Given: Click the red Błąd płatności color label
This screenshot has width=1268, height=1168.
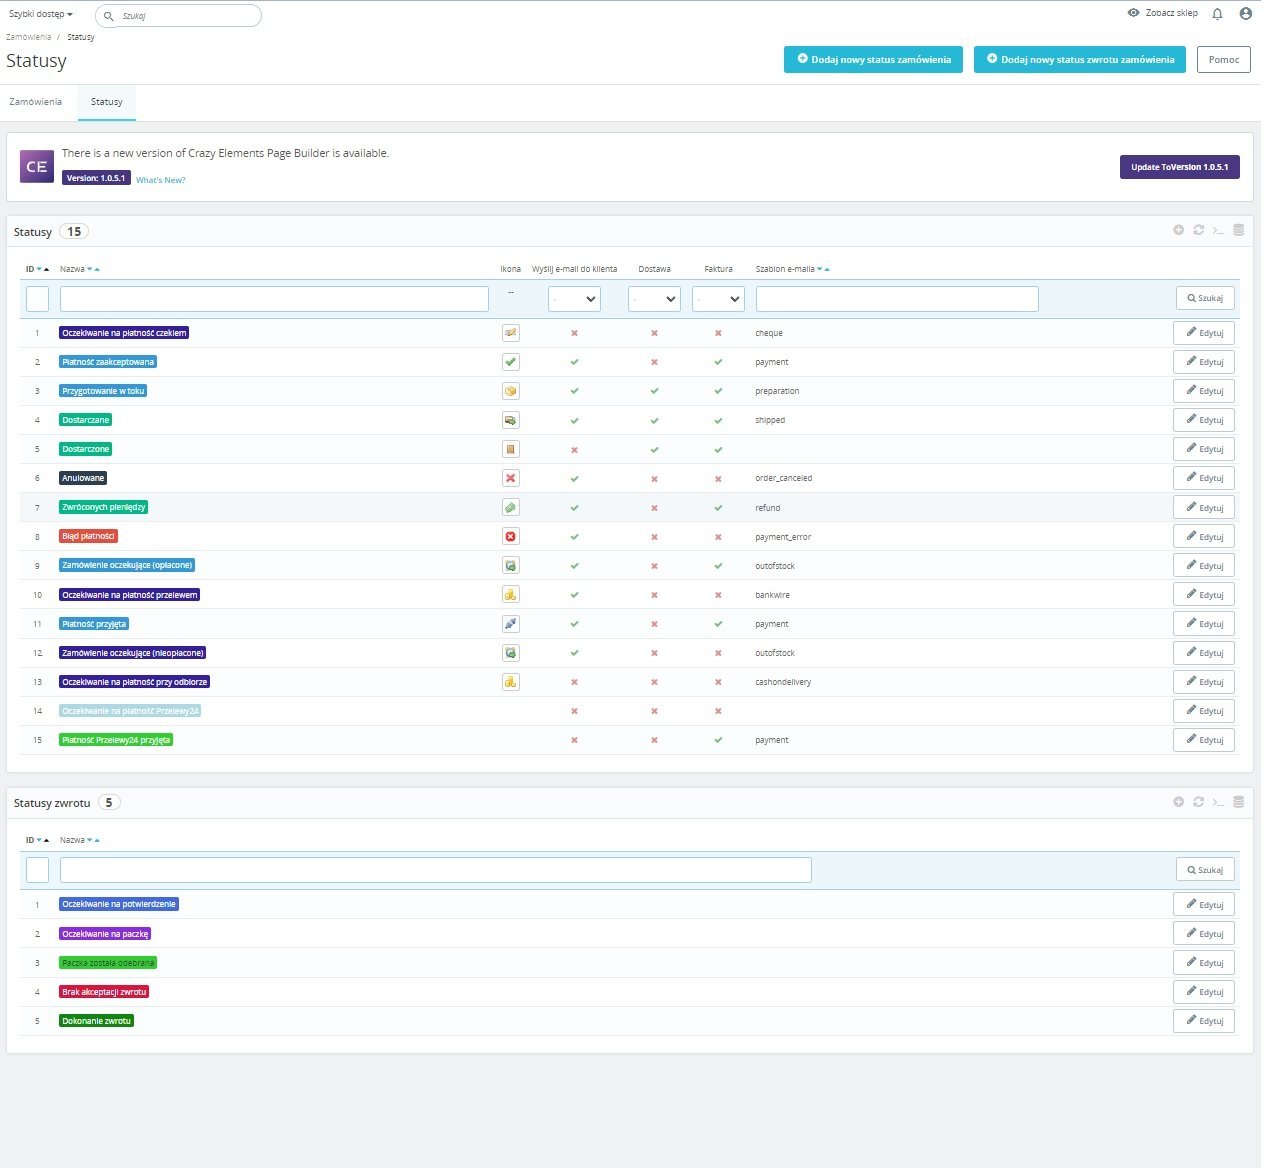Looking at the screenshot, I should click(89, 536).
